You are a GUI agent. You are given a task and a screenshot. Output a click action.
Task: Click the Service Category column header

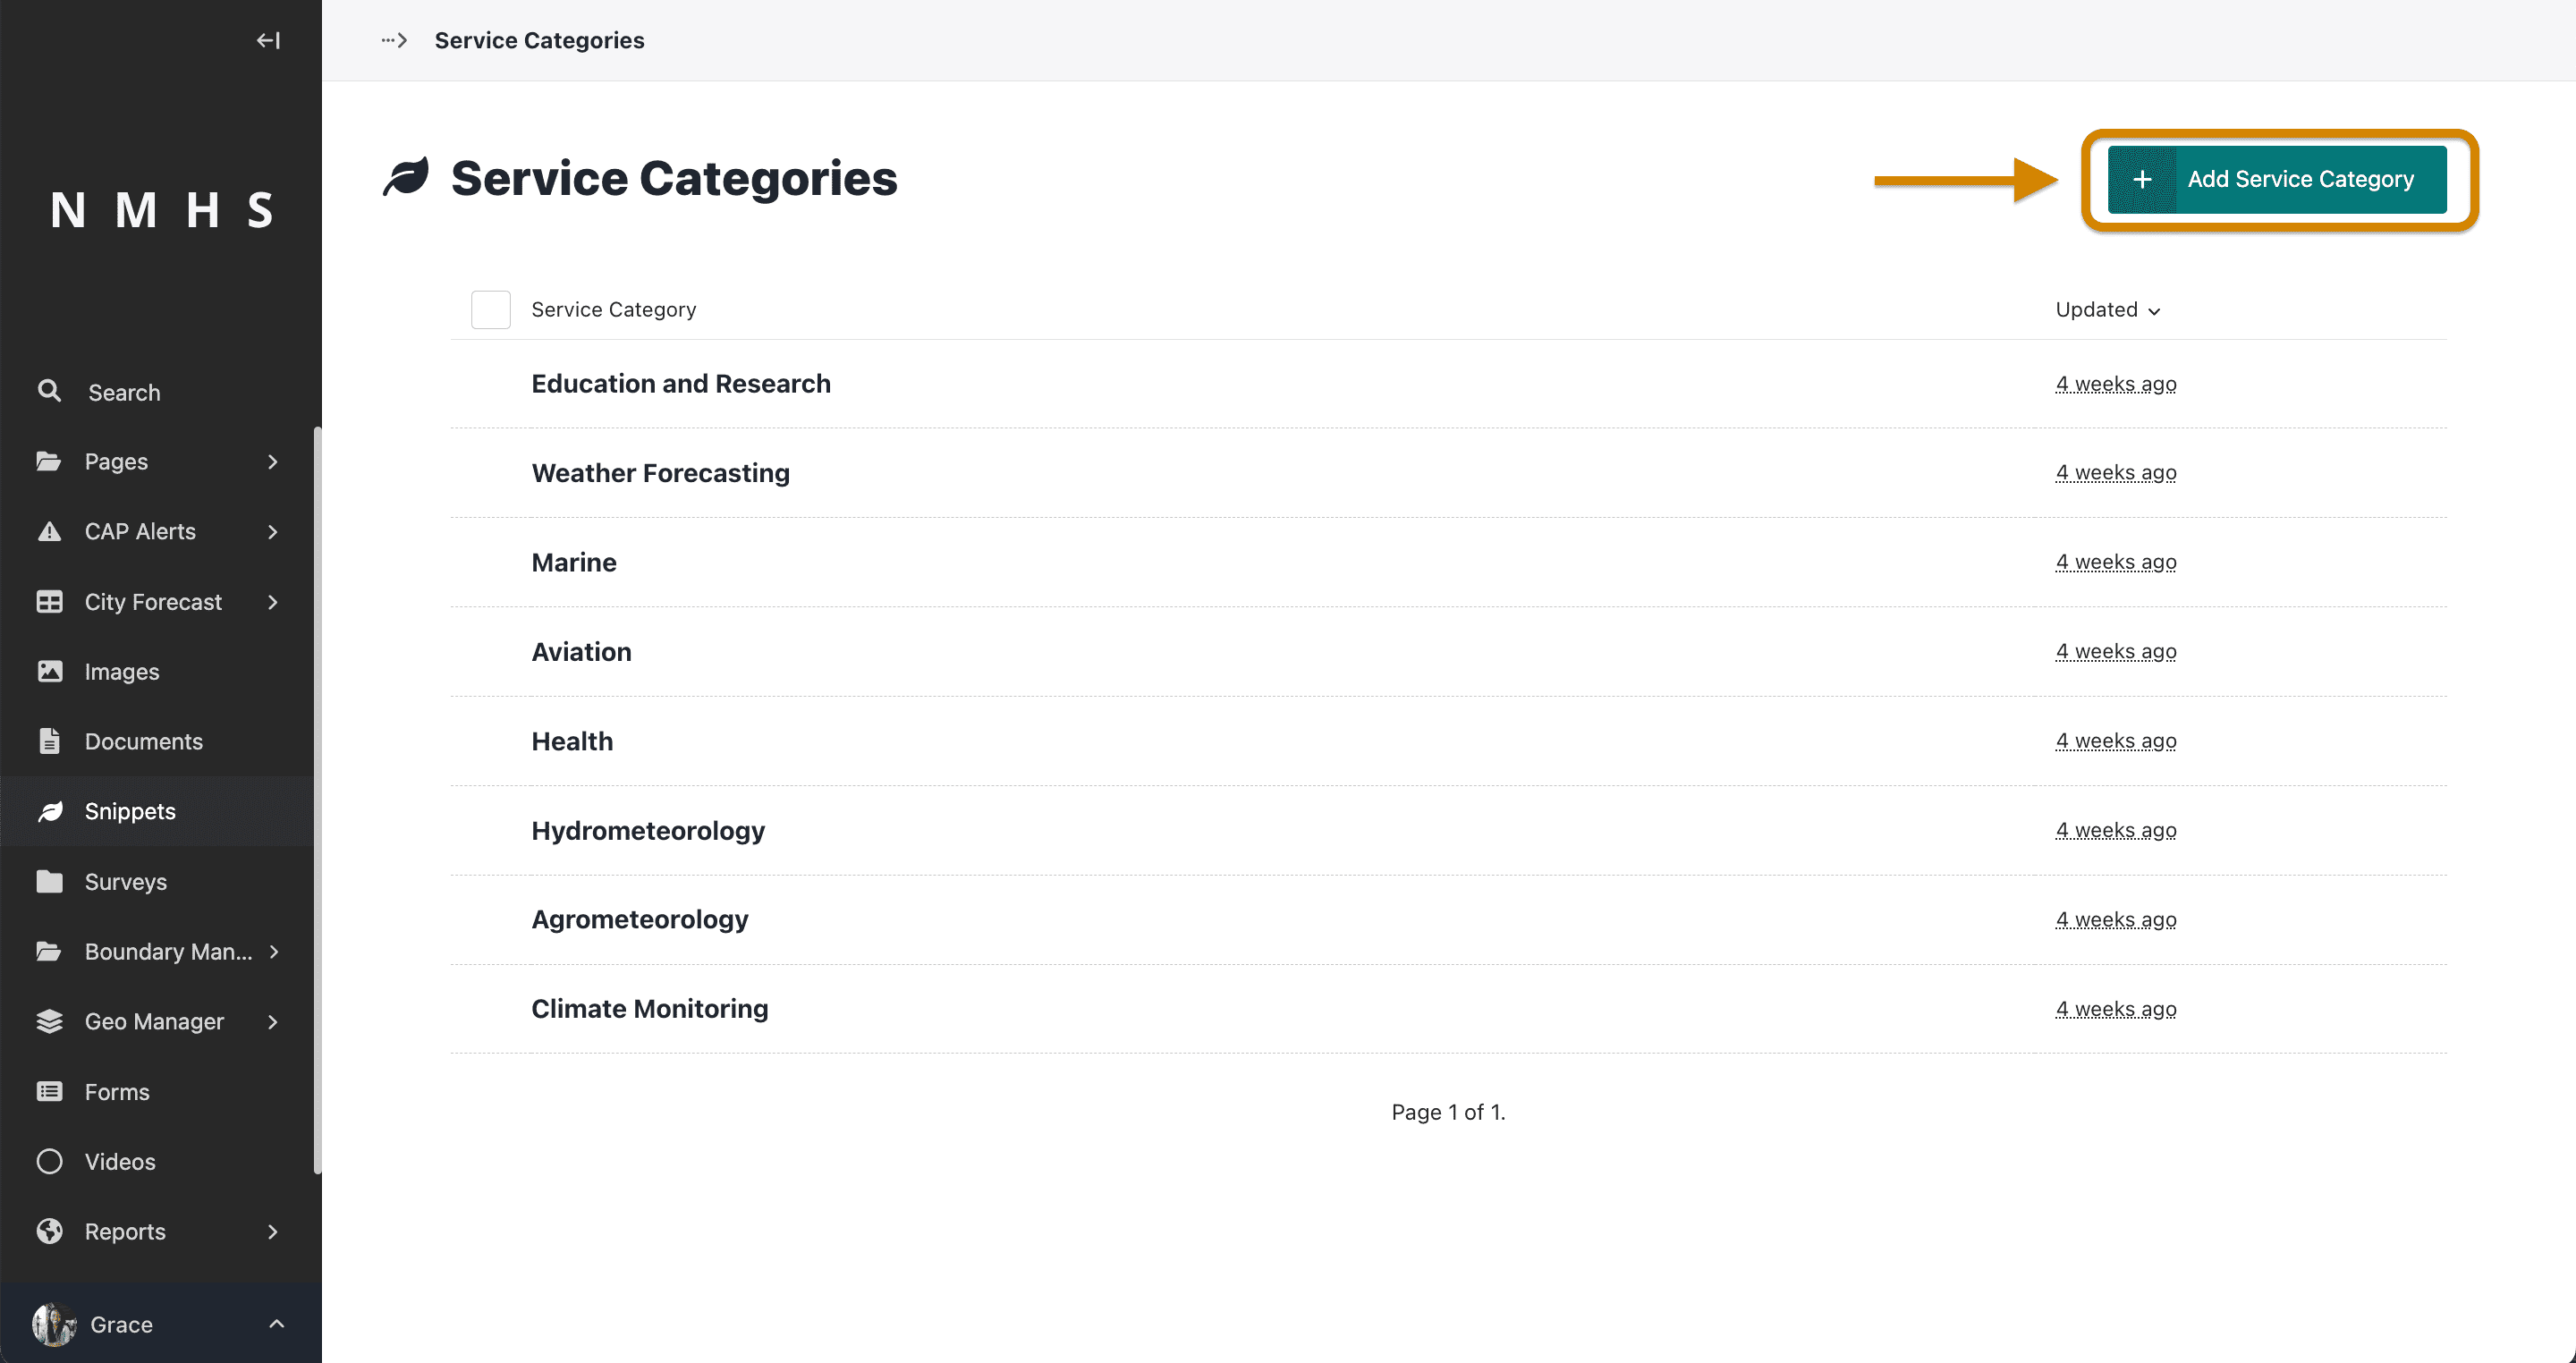click(x=614, y=309)
